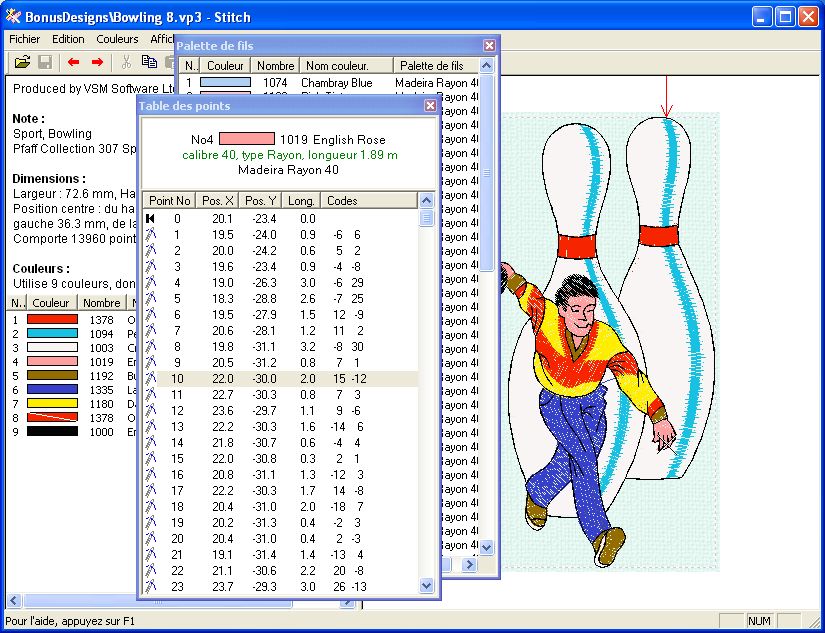Click the Pos. X column header

coord(217,201)
